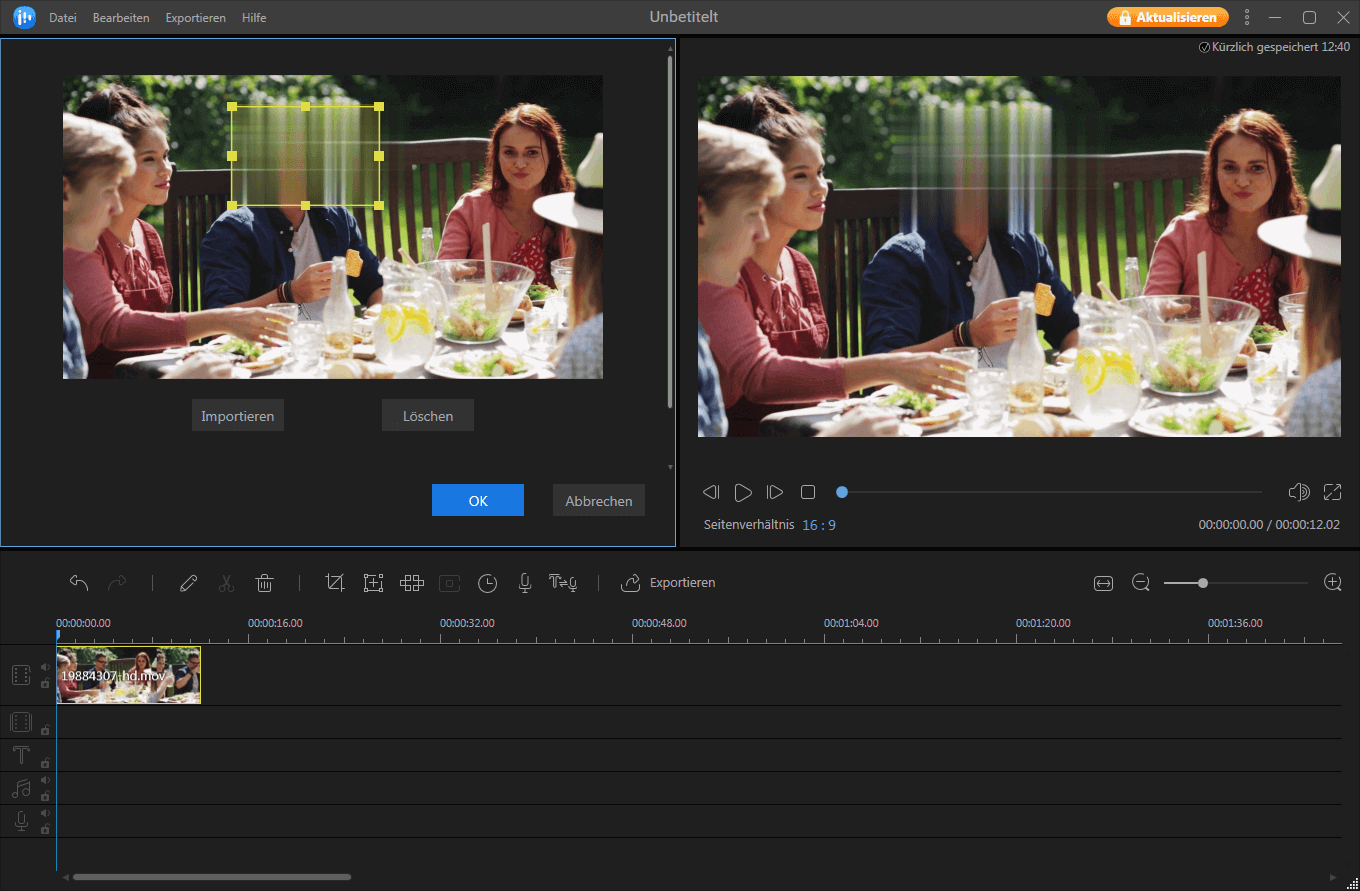Click the clock duration icon
Image resolution: width=1360 pixels, height=891 pixels.
[487, 583]
